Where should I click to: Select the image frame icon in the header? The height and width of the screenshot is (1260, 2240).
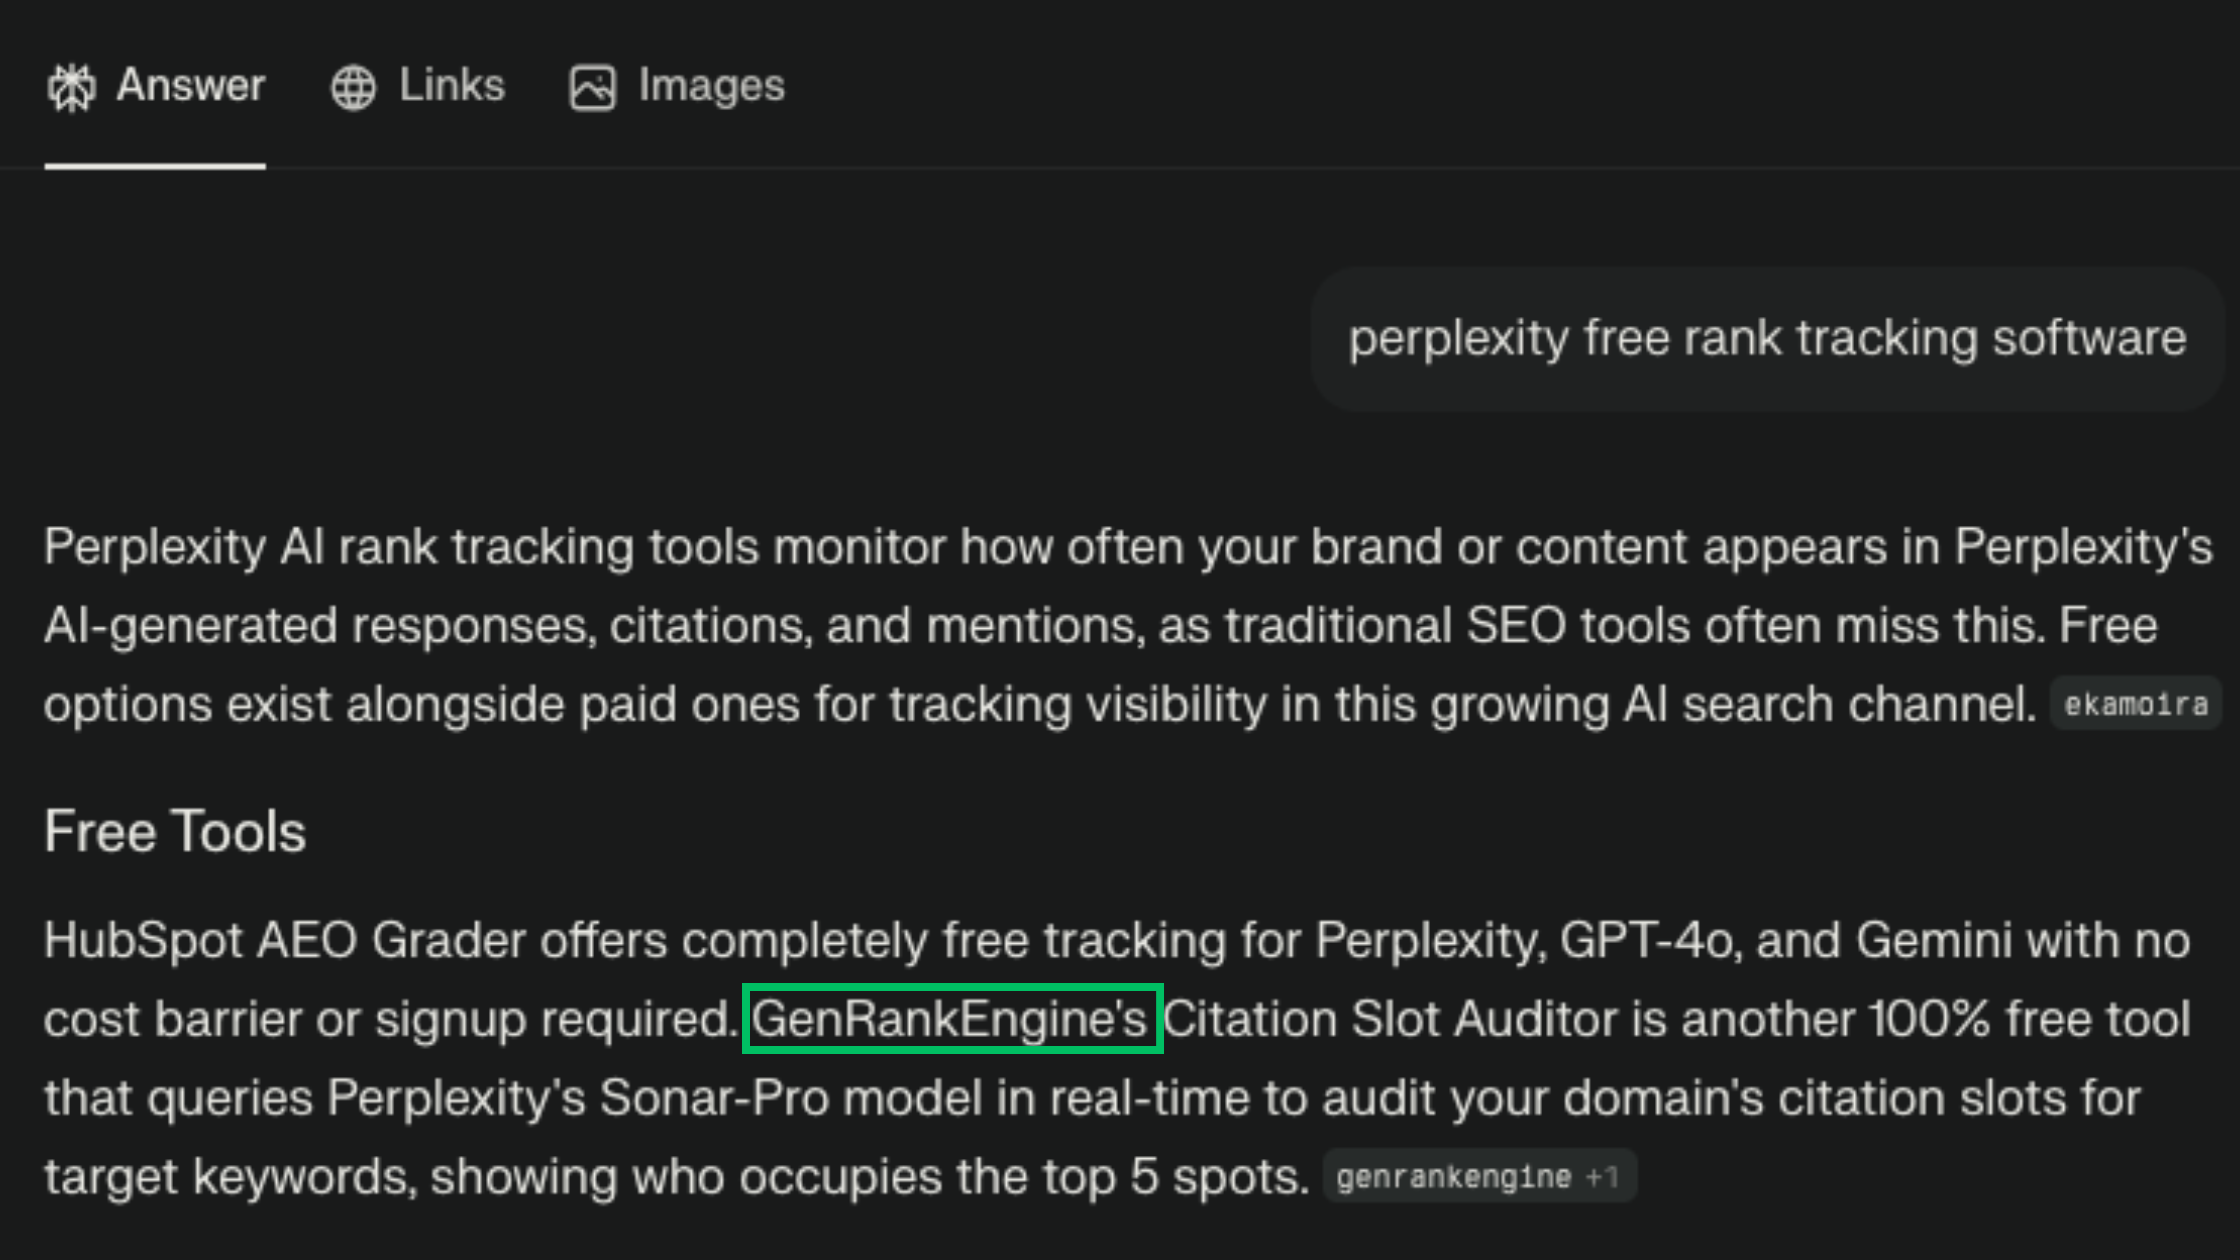click(x=592, y=86)
